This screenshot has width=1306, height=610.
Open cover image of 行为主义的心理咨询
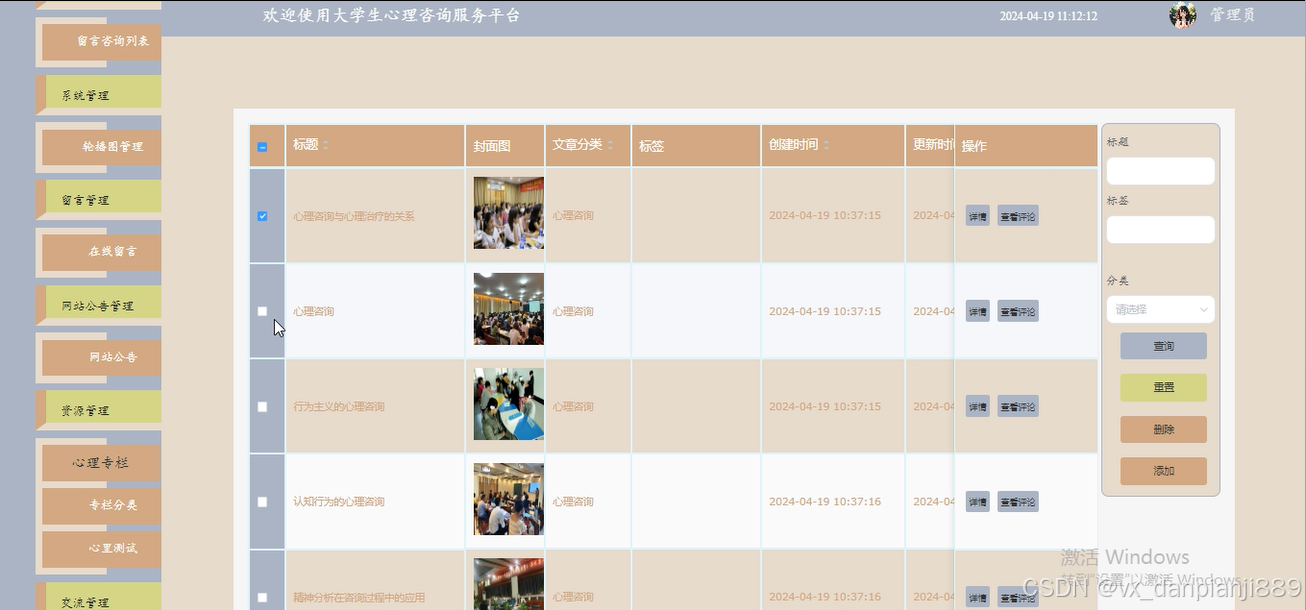(509, 404)
